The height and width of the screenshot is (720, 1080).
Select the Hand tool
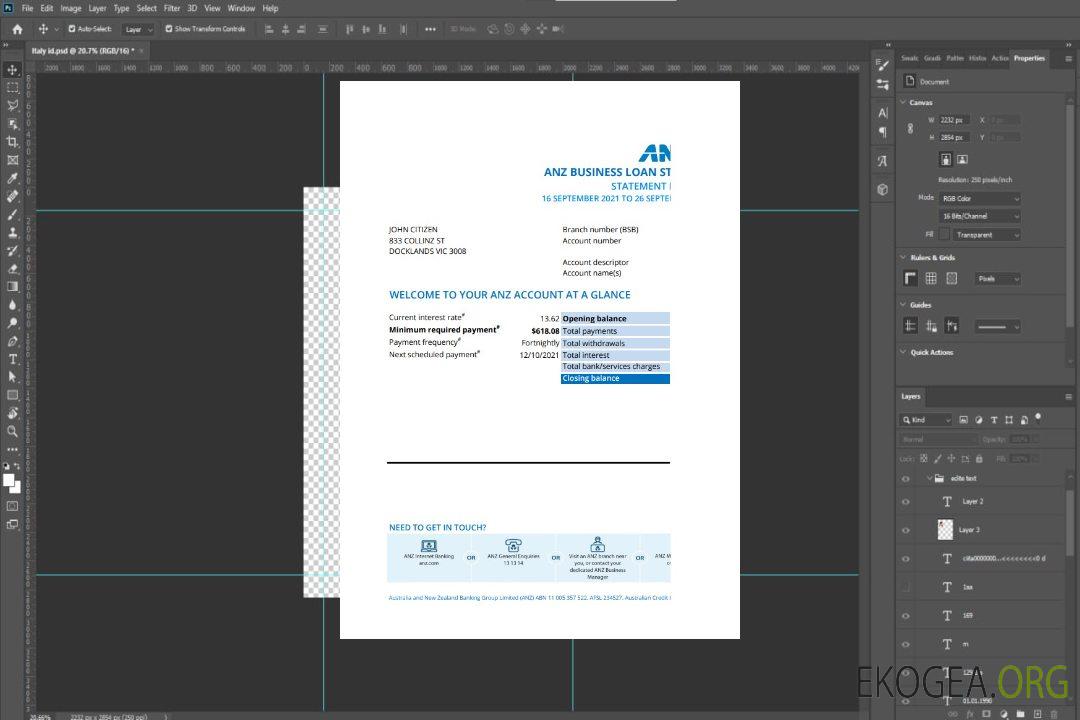tap(12, 413)
